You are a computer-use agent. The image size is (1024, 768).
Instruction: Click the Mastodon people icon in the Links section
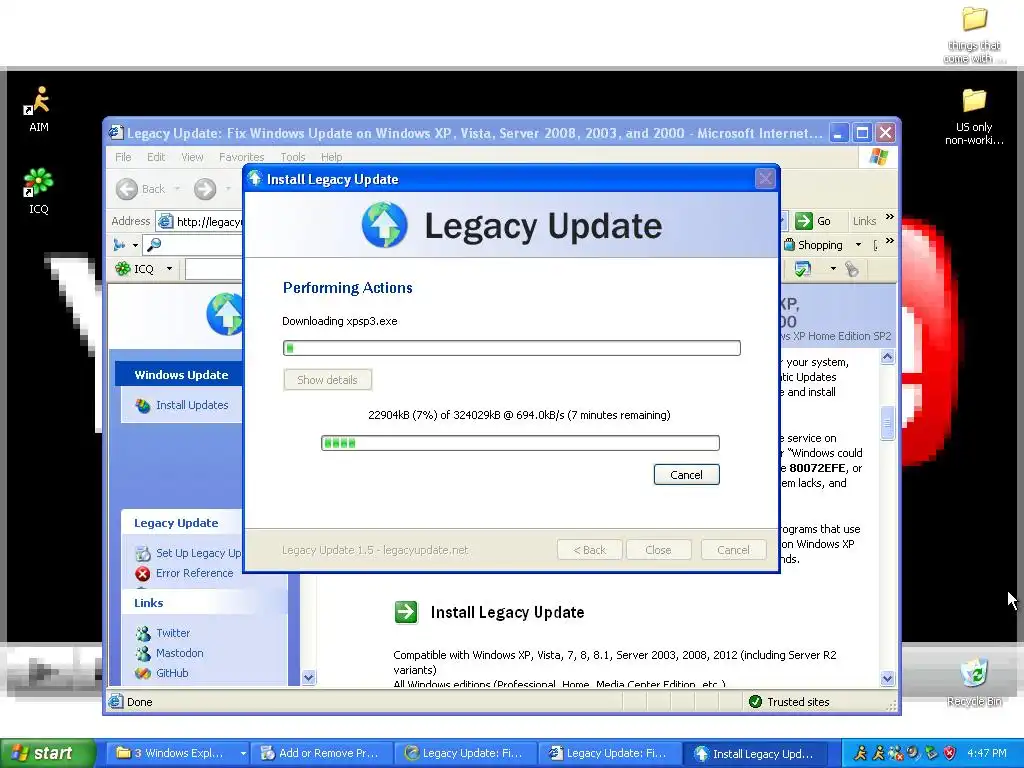(143, 653)
